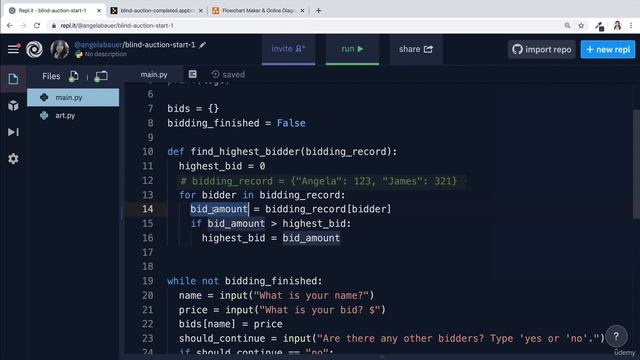Click the editor vertical scrollbar

click(636, 164)
